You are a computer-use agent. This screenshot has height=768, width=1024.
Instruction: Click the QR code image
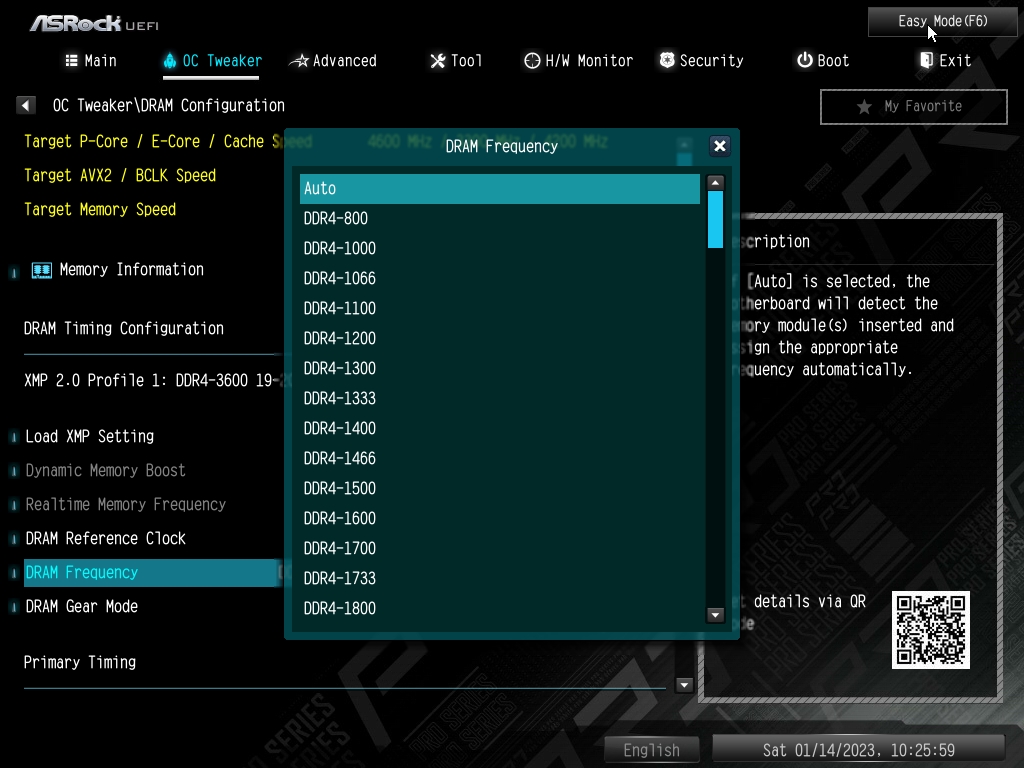tap(931, 630)
